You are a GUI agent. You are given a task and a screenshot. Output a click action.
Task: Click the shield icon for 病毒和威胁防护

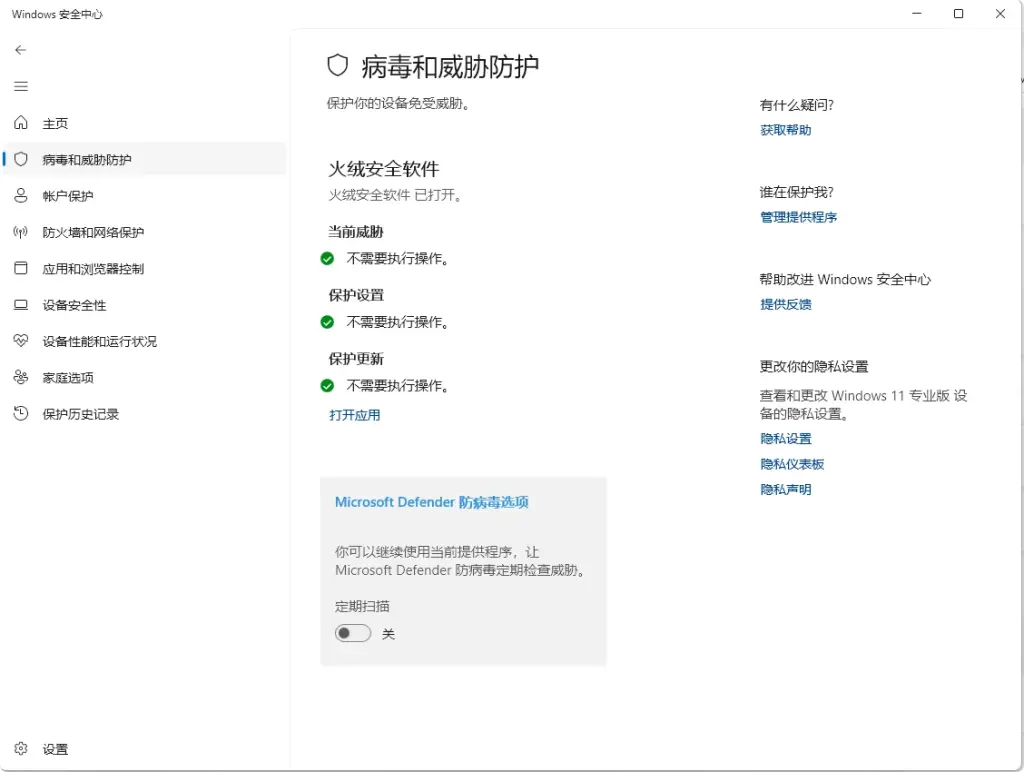click(21, 159)
